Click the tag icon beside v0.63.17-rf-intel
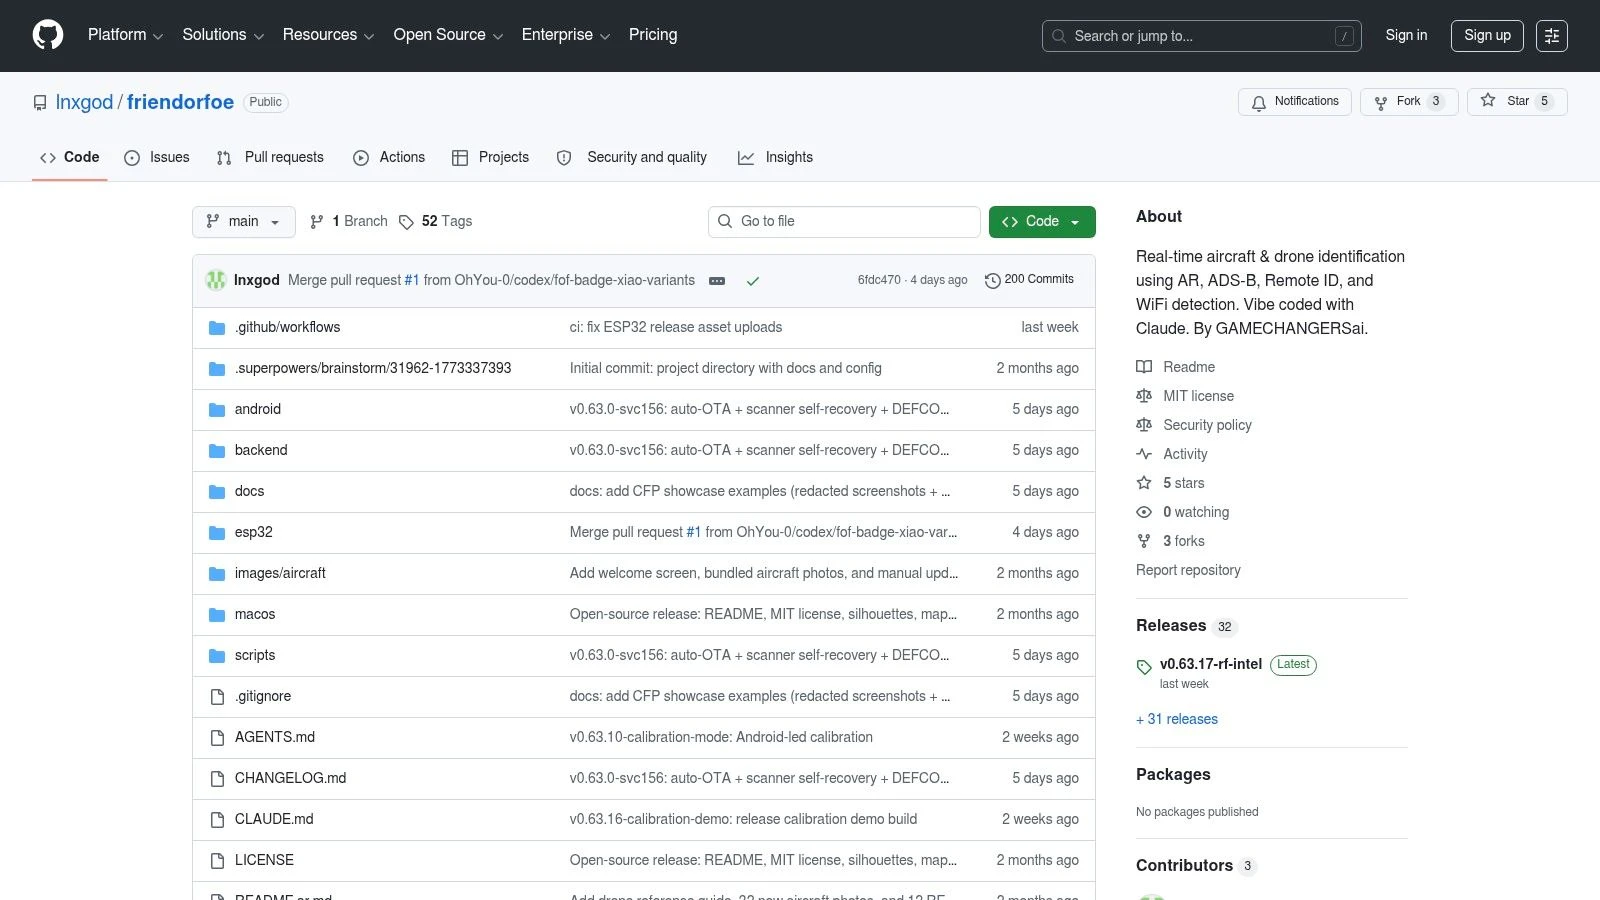The image size is (1600, 900). click(1144, 667)
